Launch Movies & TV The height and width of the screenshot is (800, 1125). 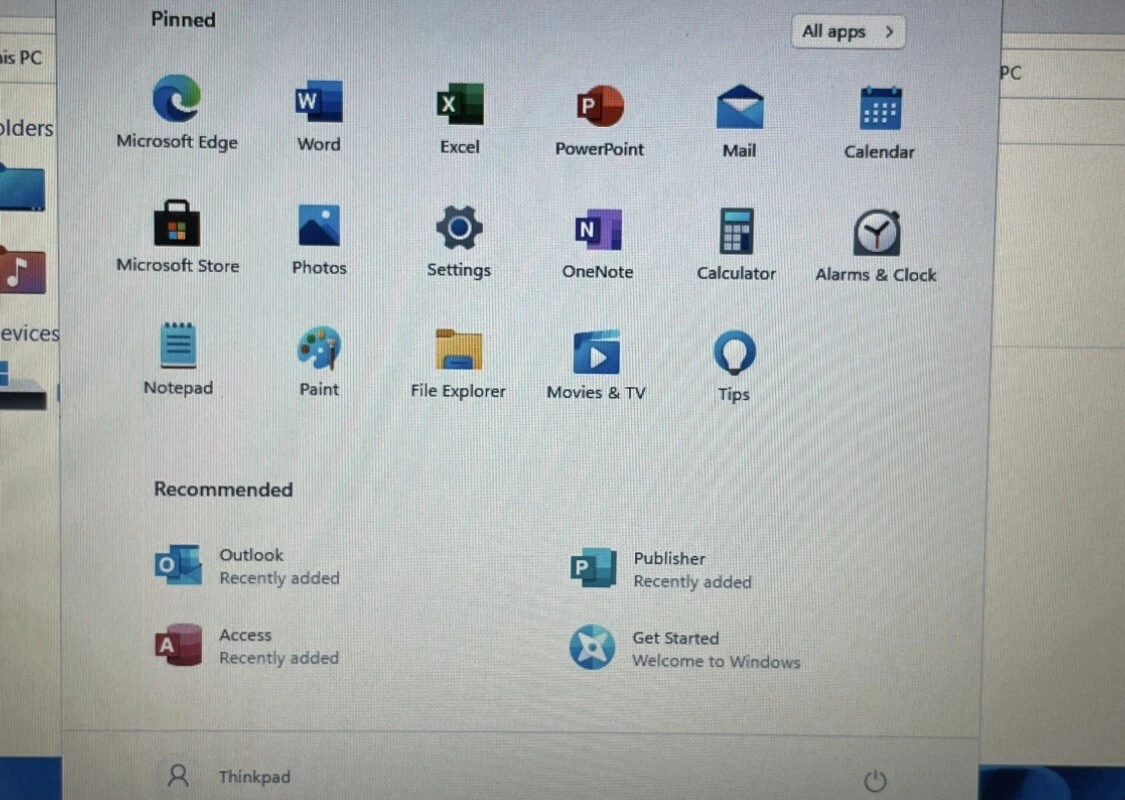point(596,365)
